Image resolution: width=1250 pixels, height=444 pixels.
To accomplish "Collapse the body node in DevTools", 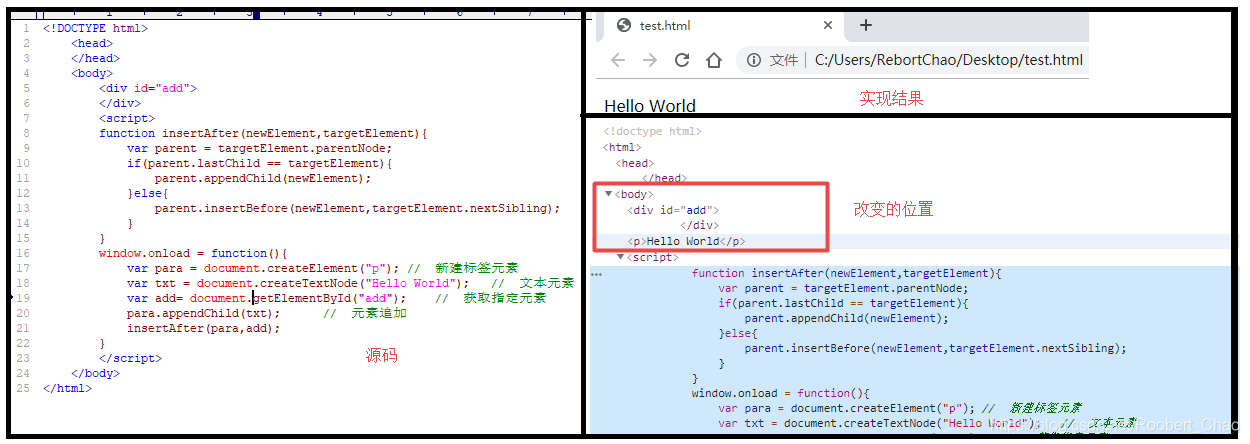I will pos(609,194).
